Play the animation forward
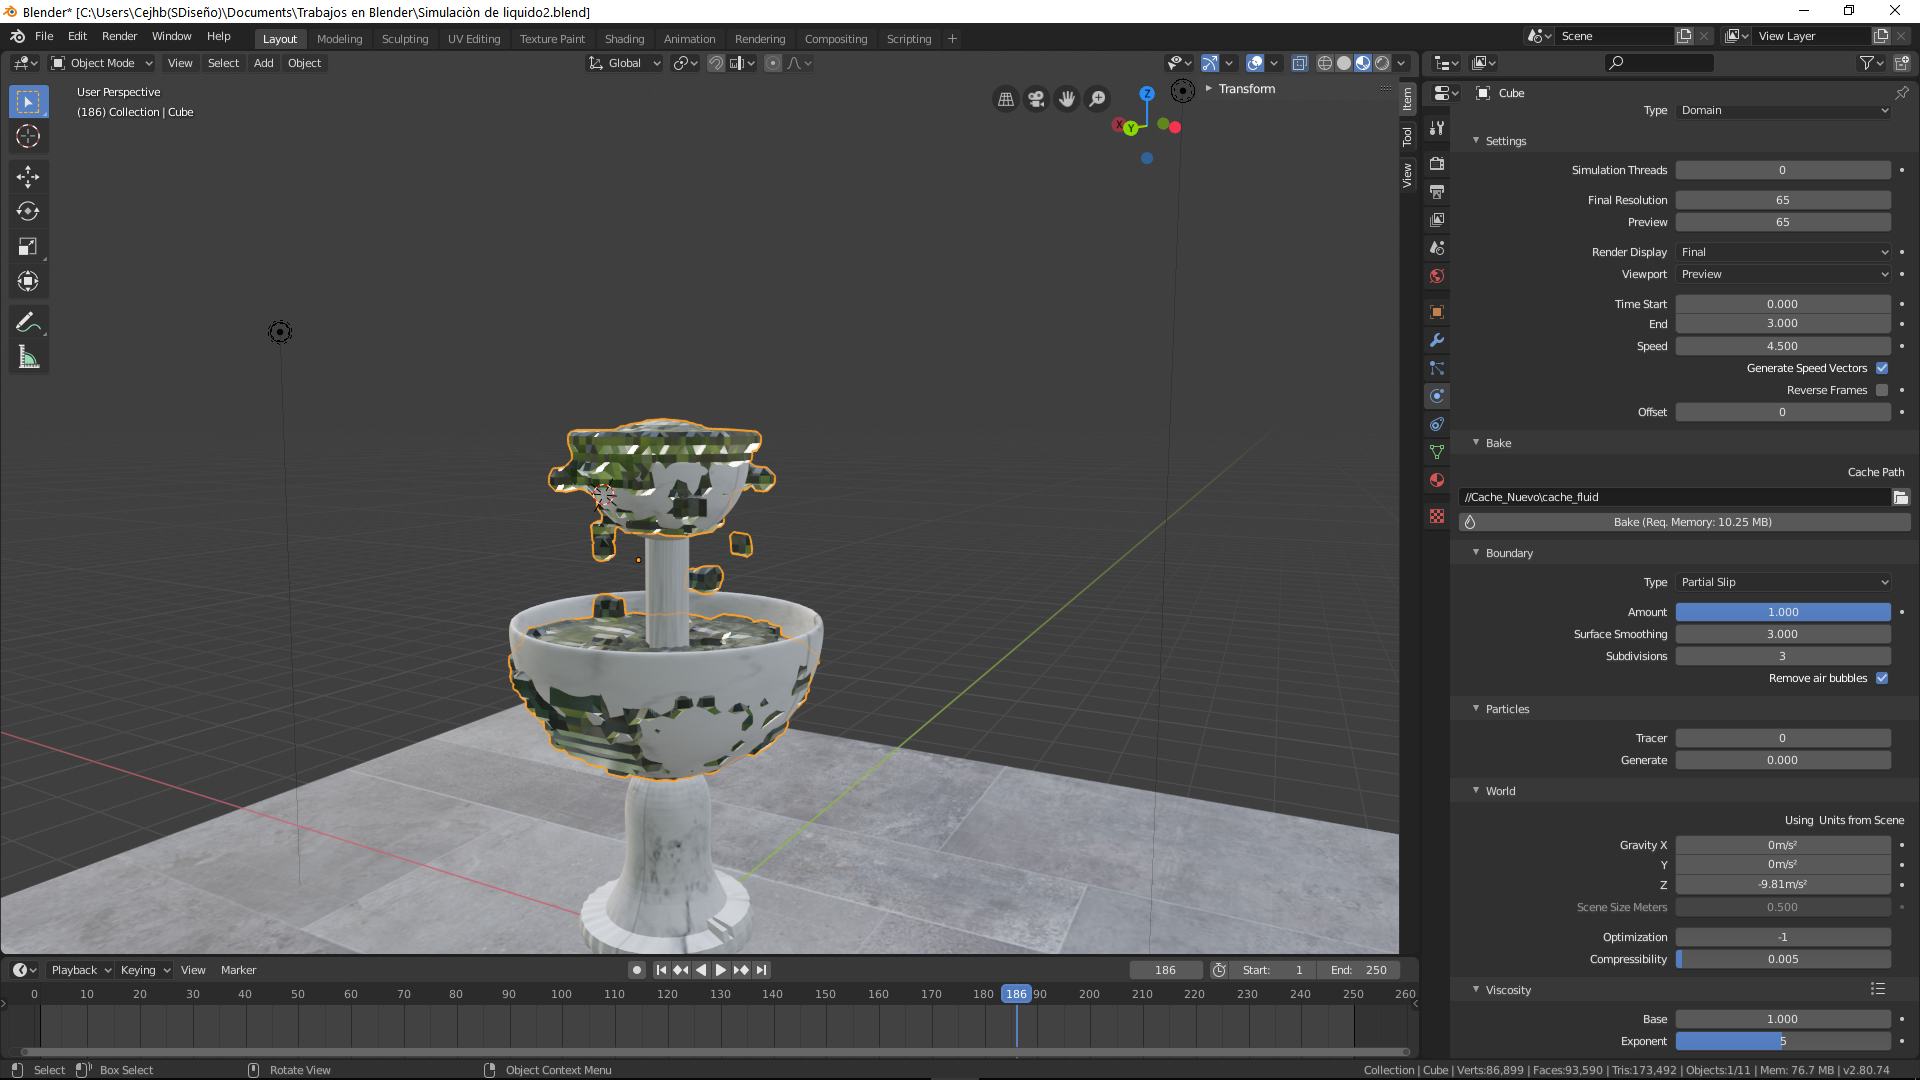This screenshot has height=1080, width=1920. click(x=721, y=970)
